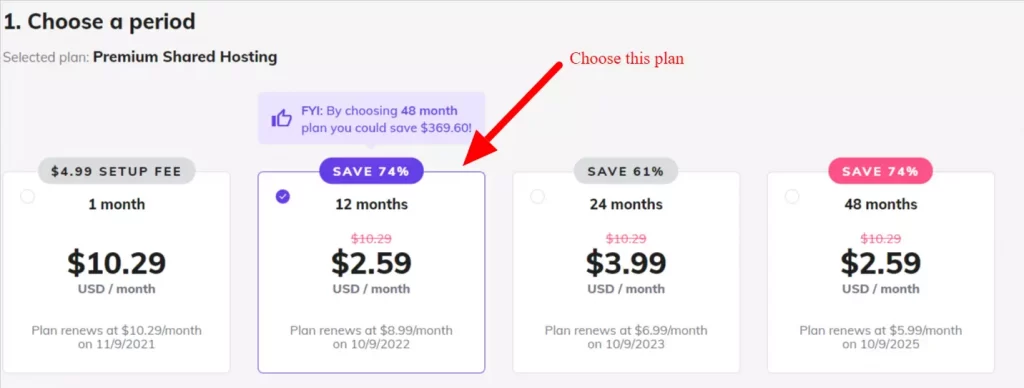
Task: Choose the 24 months radio button
Action: (x=537, y=197)
